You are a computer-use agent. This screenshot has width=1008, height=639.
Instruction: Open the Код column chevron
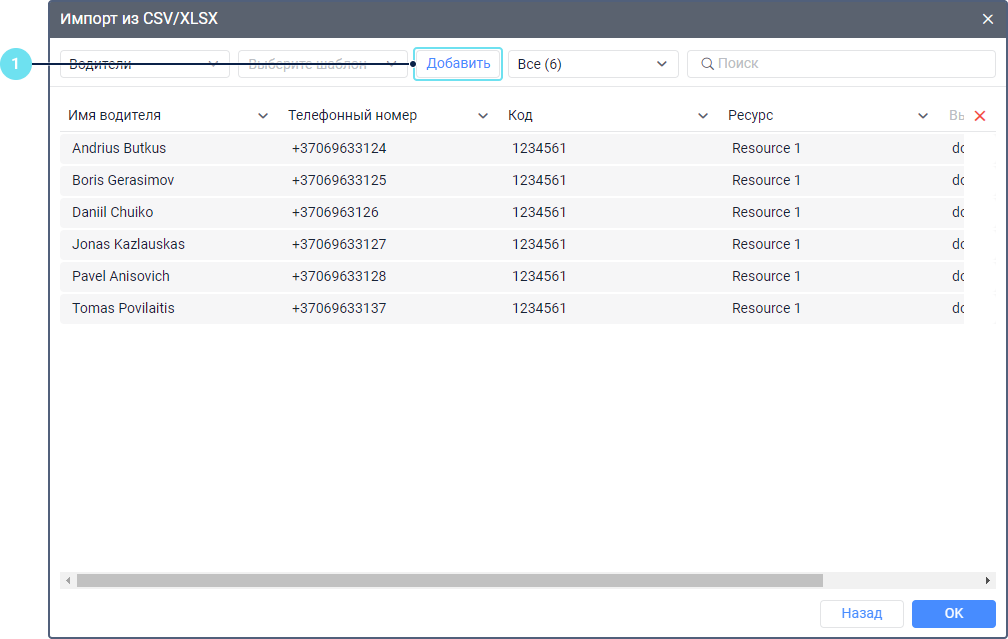[703, 116]
